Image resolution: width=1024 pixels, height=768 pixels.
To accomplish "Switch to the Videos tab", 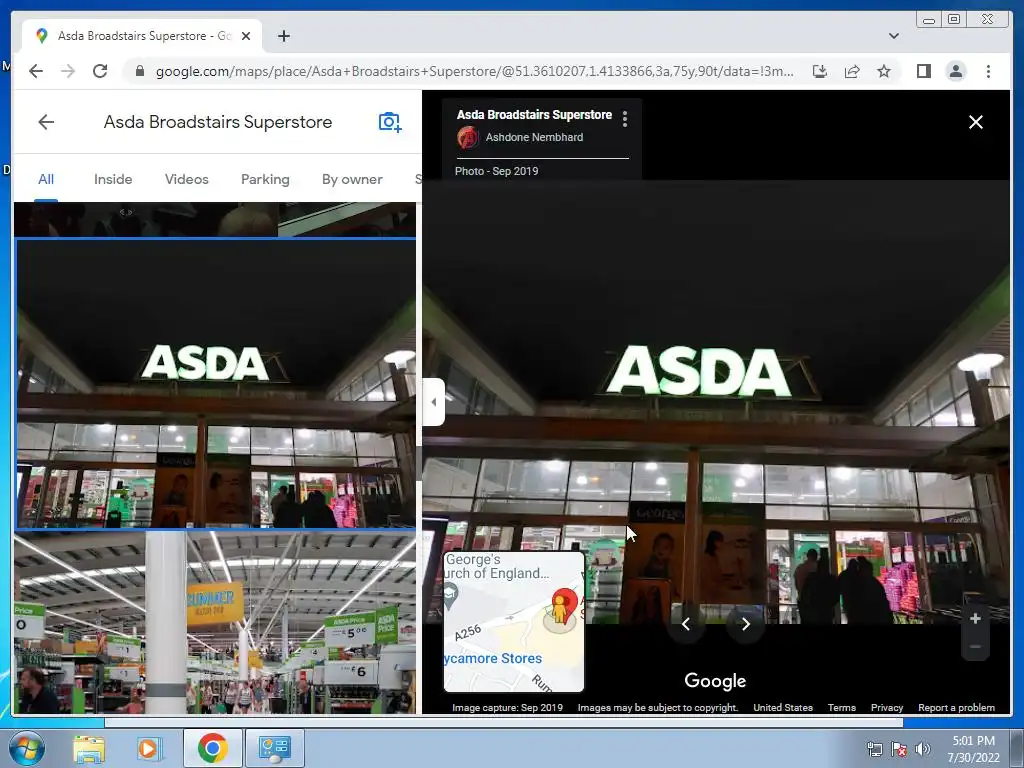I will 187,179.
